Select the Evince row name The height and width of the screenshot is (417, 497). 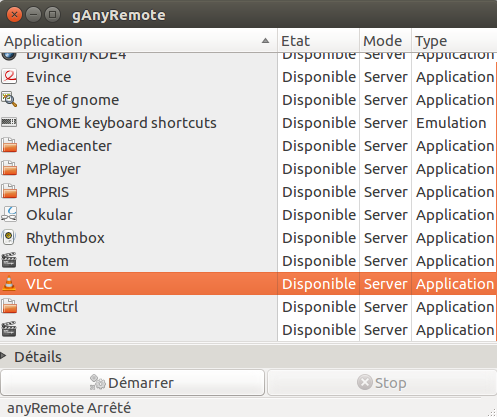point(49,77)
